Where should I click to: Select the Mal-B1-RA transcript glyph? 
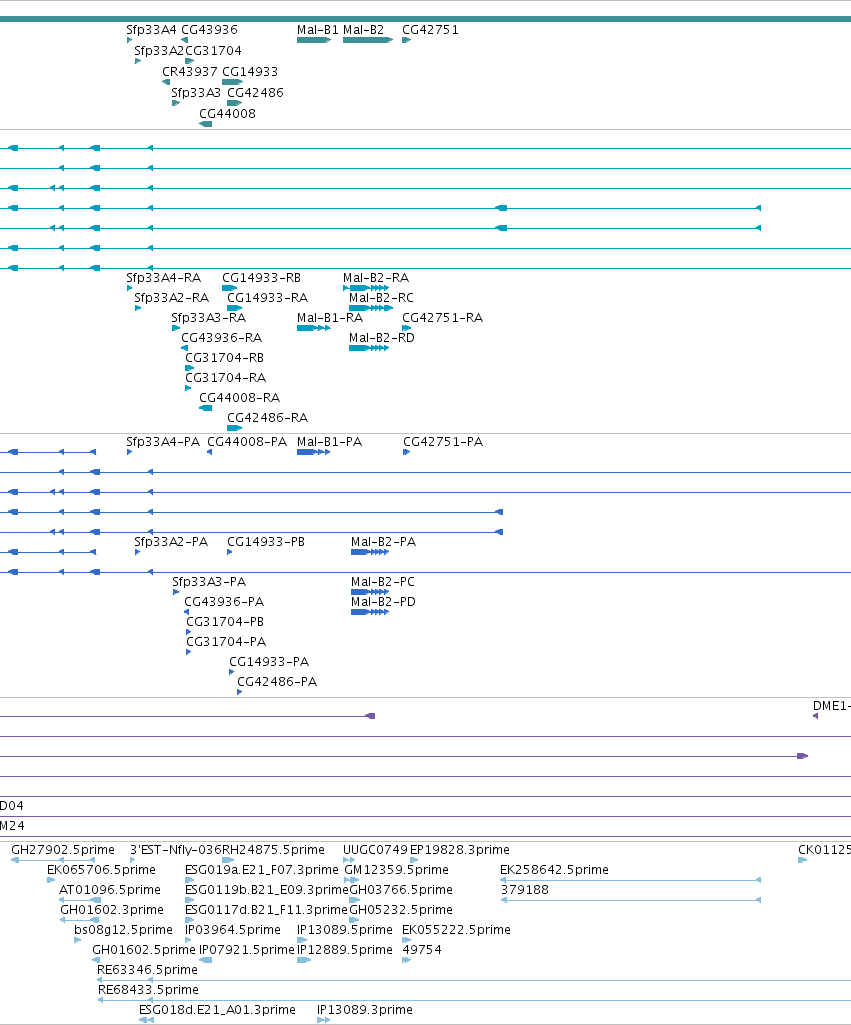(x=314, y=328)
